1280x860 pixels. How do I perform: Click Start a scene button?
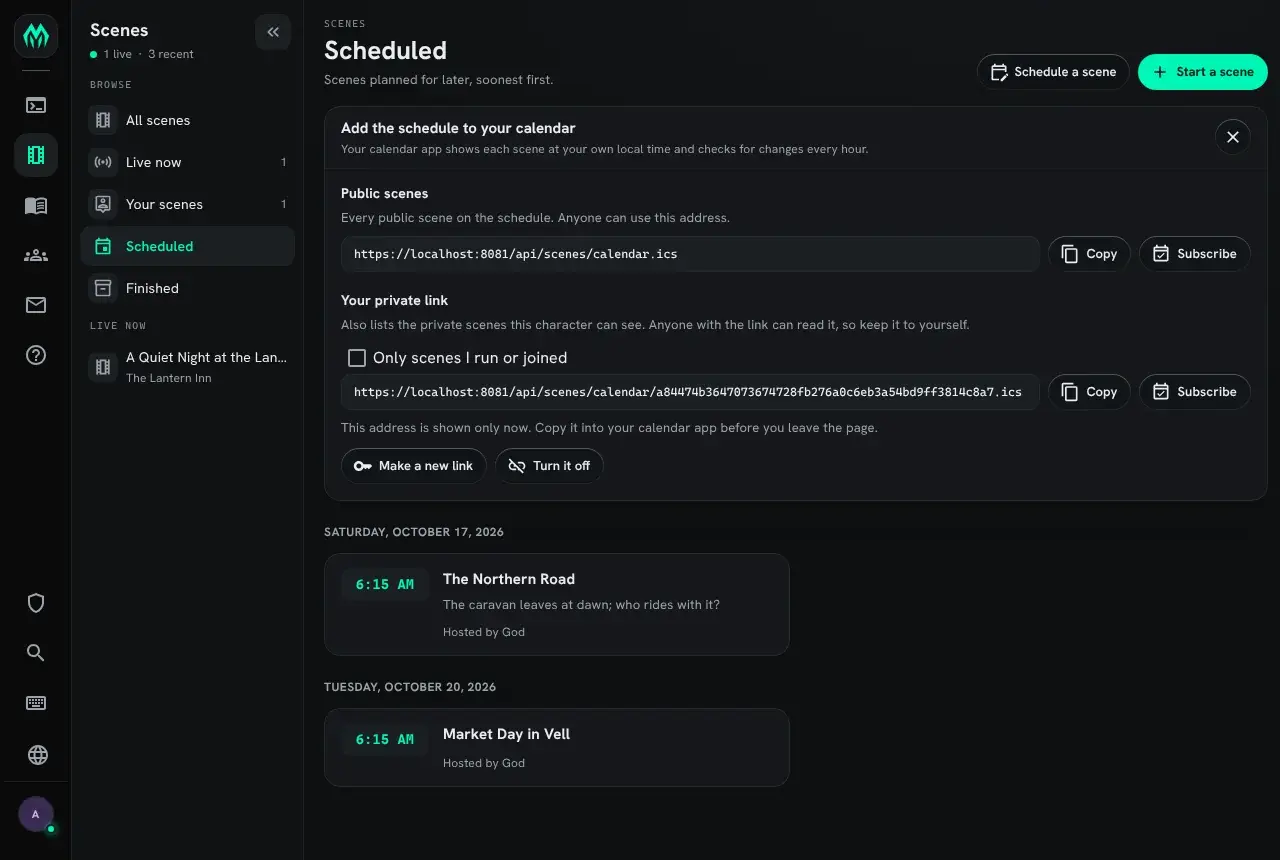[x=1203, y=72]
